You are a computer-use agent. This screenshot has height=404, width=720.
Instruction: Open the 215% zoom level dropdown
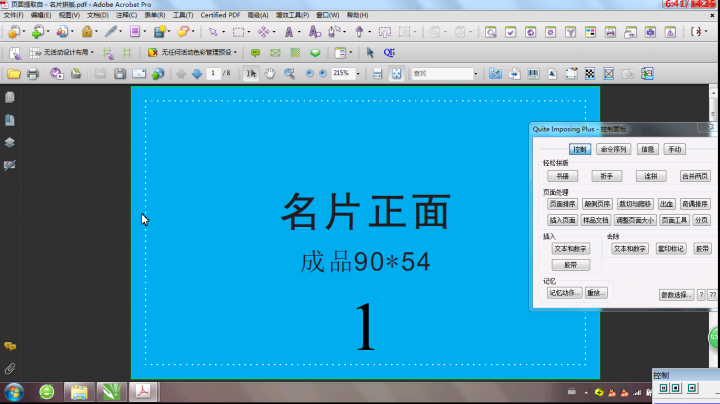(357, 74)
